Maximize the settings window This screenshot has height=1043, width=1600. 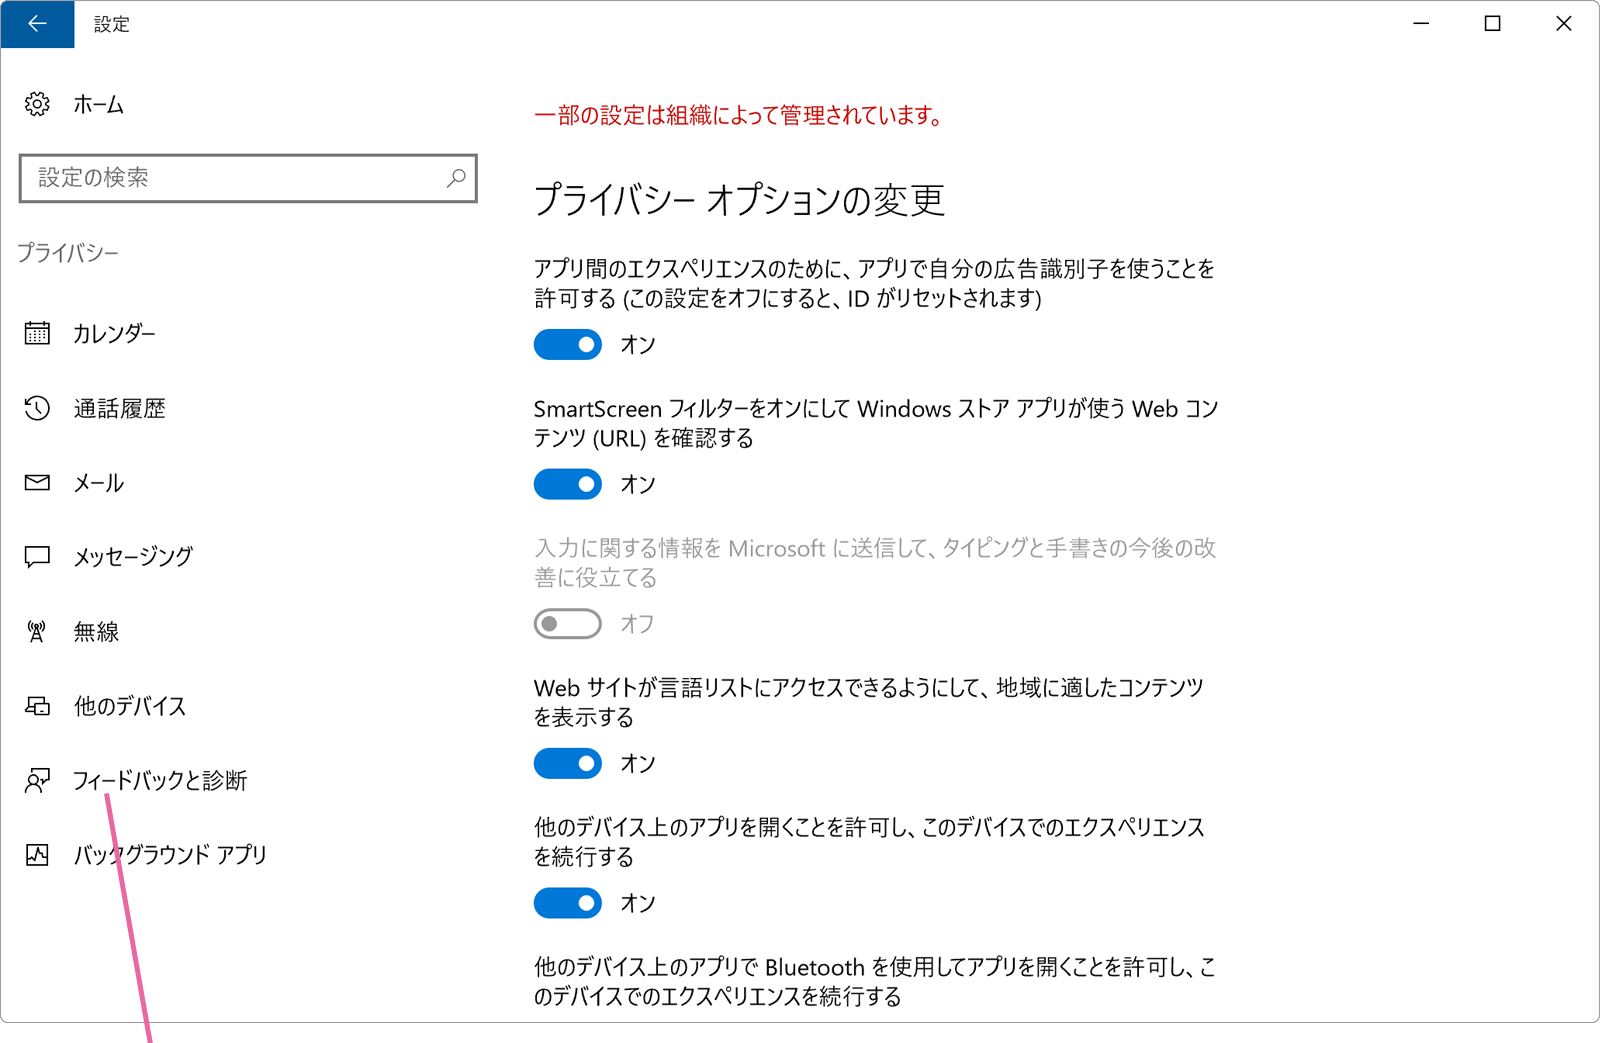pyautogui.click(x=1492, y=24)
